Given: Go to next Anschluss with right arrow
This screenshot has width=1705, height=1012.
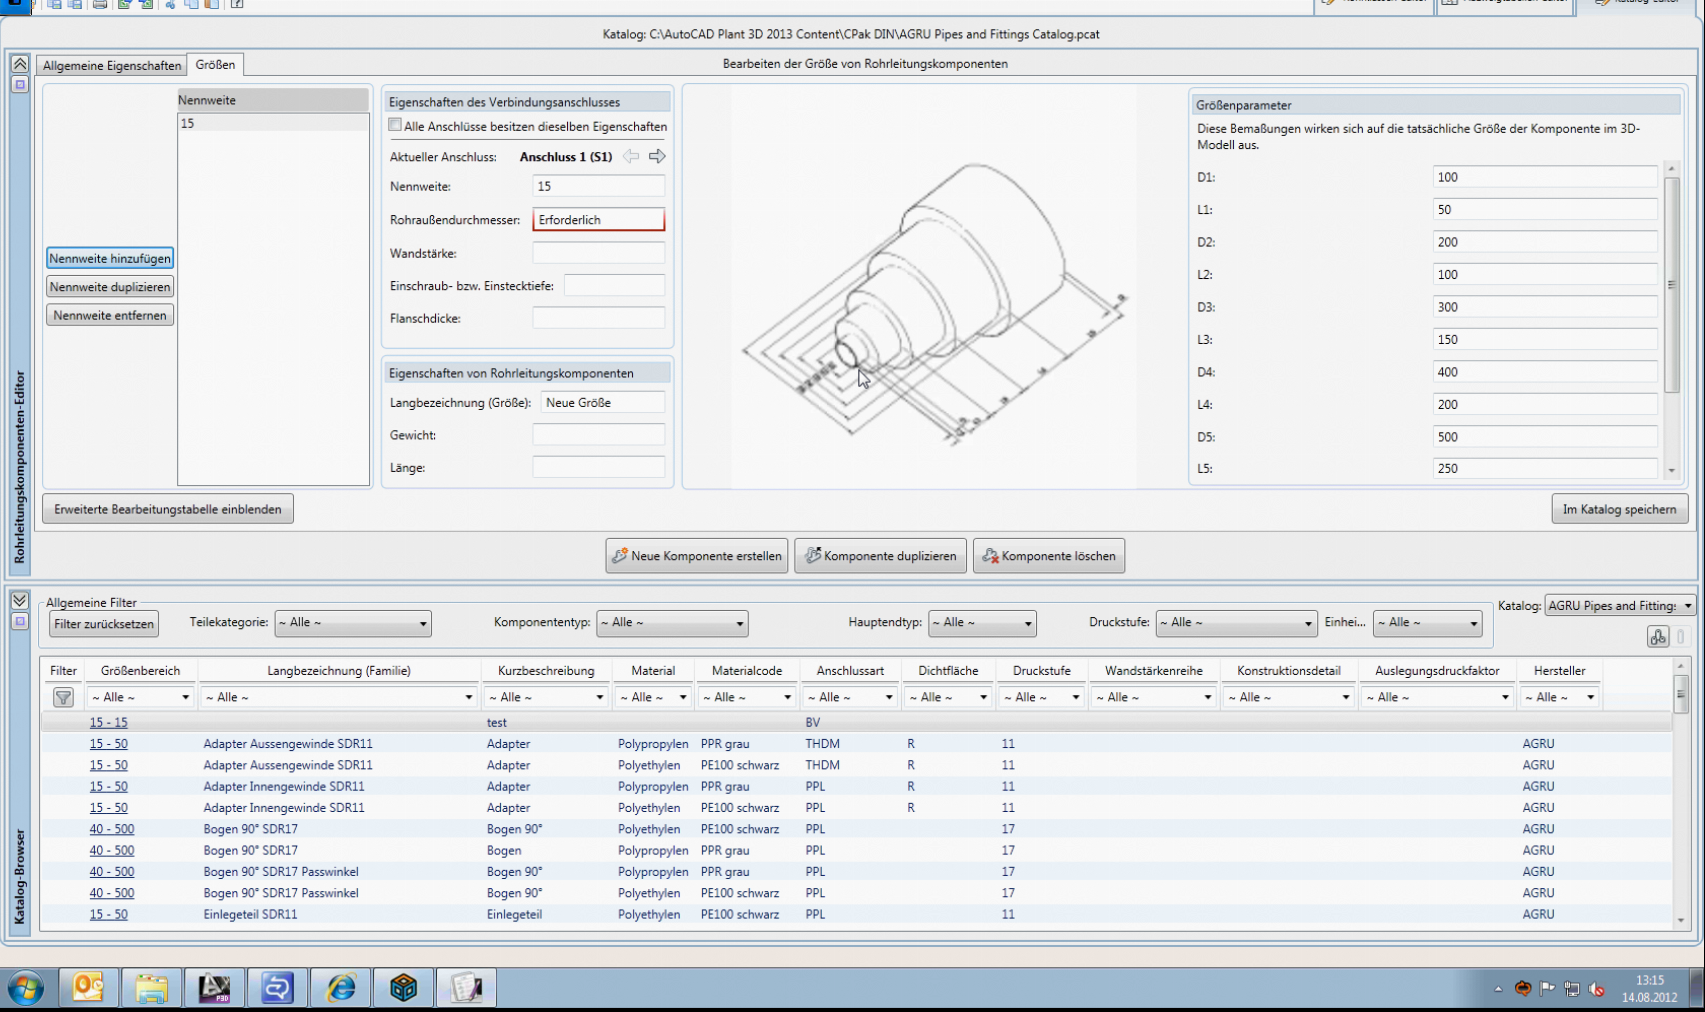Looking at the screenshot, I should [657, 156].
